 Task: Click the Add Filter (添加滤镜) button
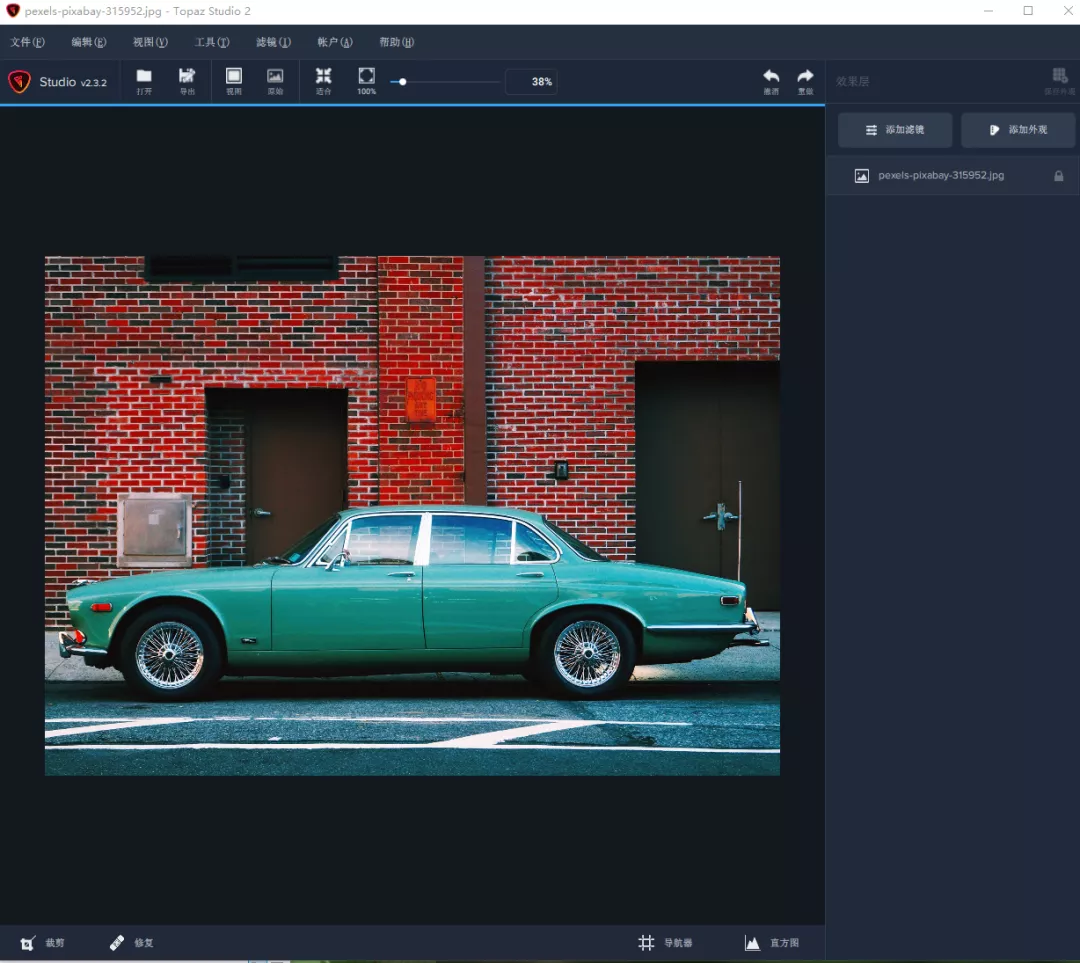pyautogui.click(x=895, y=130)
